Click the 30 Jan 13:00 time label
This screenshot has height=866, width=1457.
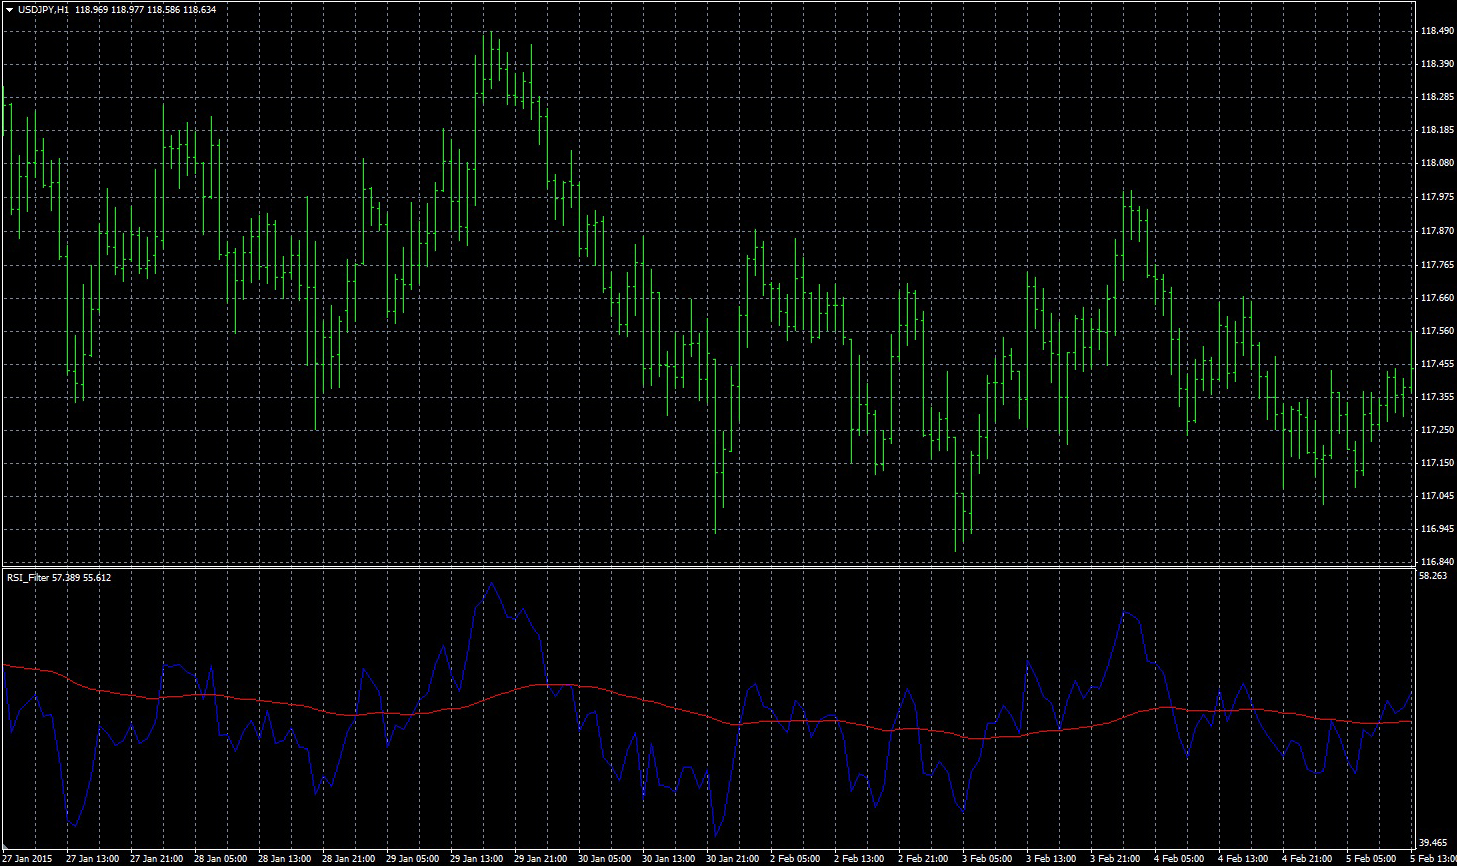click(669, 859)
